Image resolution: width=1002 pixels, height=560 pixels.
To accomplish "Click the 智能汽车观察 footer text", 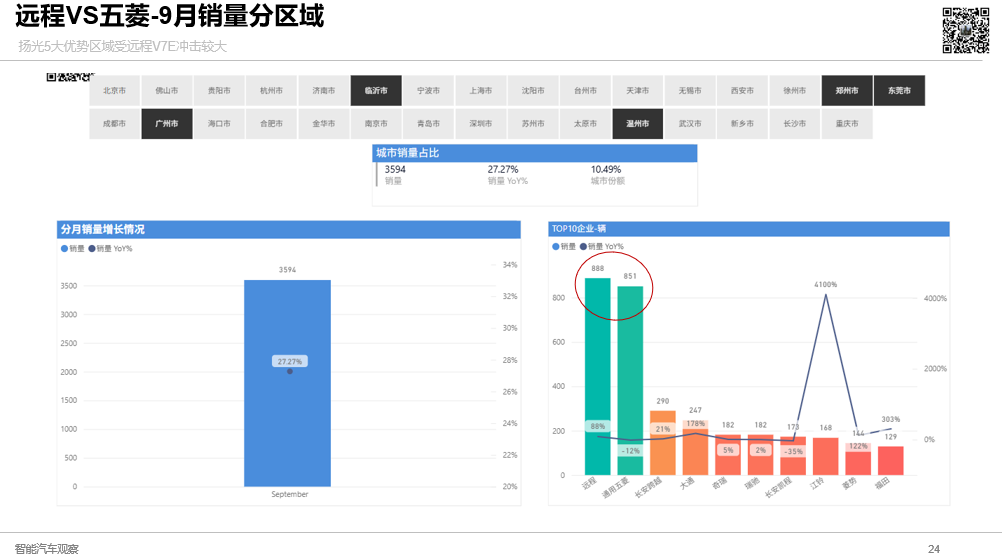I will point(47,549).
